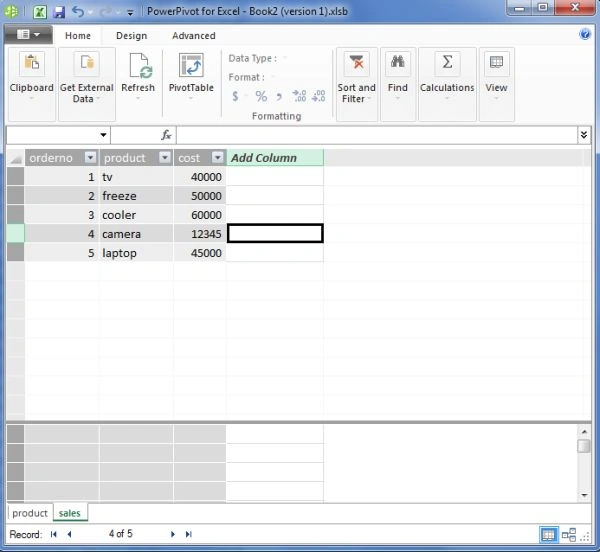This screenshot has width=600, height=552.
Task: Apply currency format with dollar icon
Action: tap(235, 96)
